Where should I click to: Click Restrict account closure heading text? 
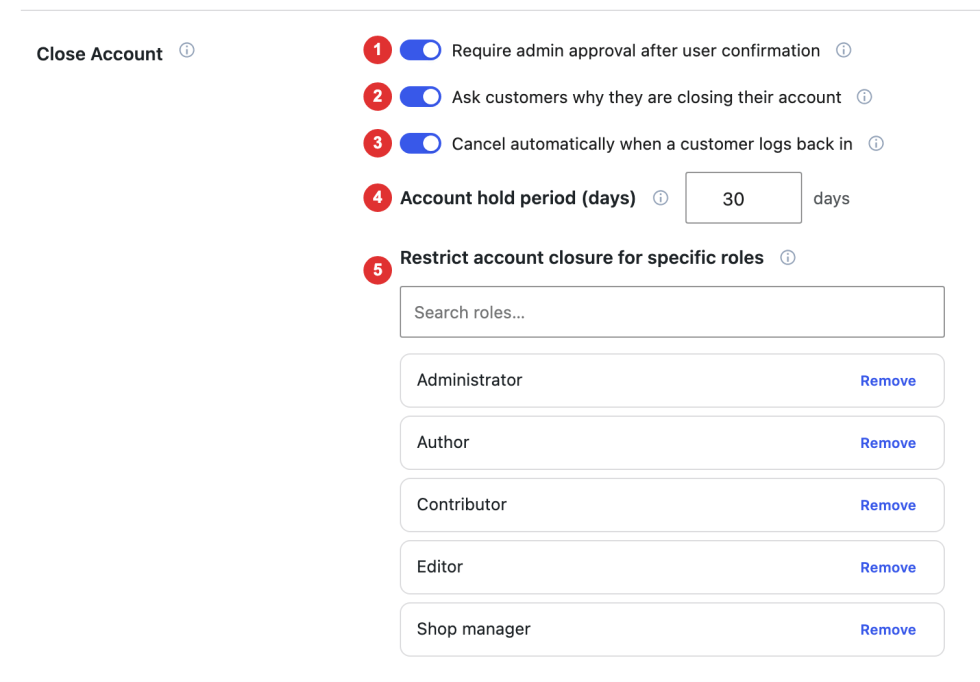pyautogui.click(x=581, y=258)
